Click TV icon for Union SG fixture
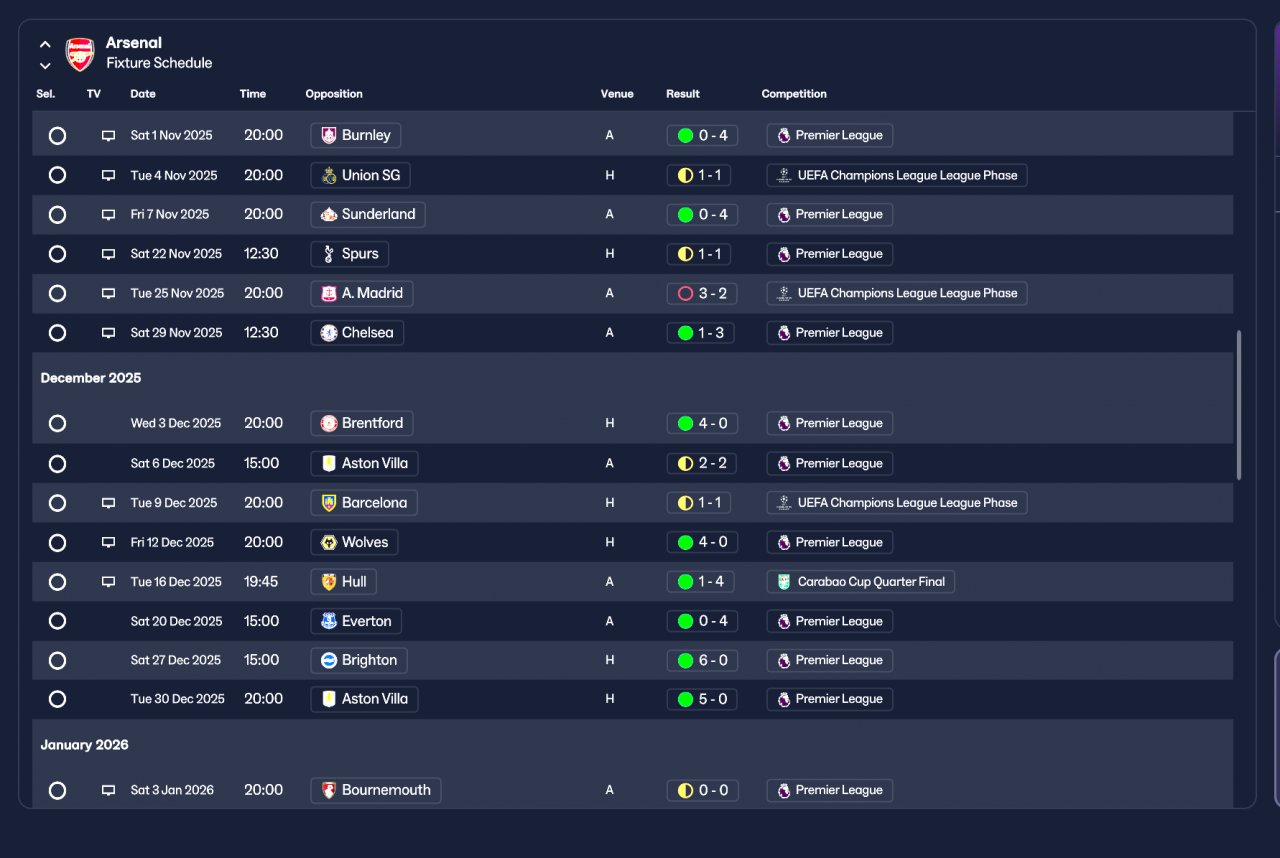The width and height of the screenshot is (1280, 858). pyautogui.click(x=108, y=176)
